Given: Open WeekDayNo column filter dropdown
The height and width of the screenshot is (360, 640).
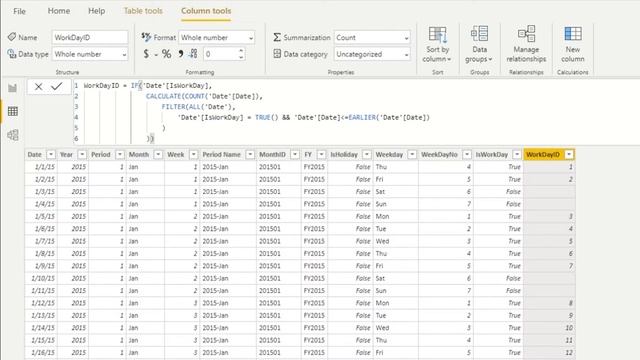Looking at the screenshot, I should [x=467, y=154].
